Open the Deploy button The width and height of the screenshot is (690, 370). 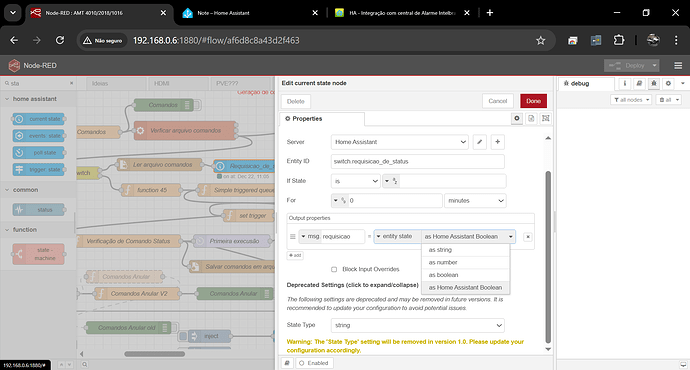627,65
